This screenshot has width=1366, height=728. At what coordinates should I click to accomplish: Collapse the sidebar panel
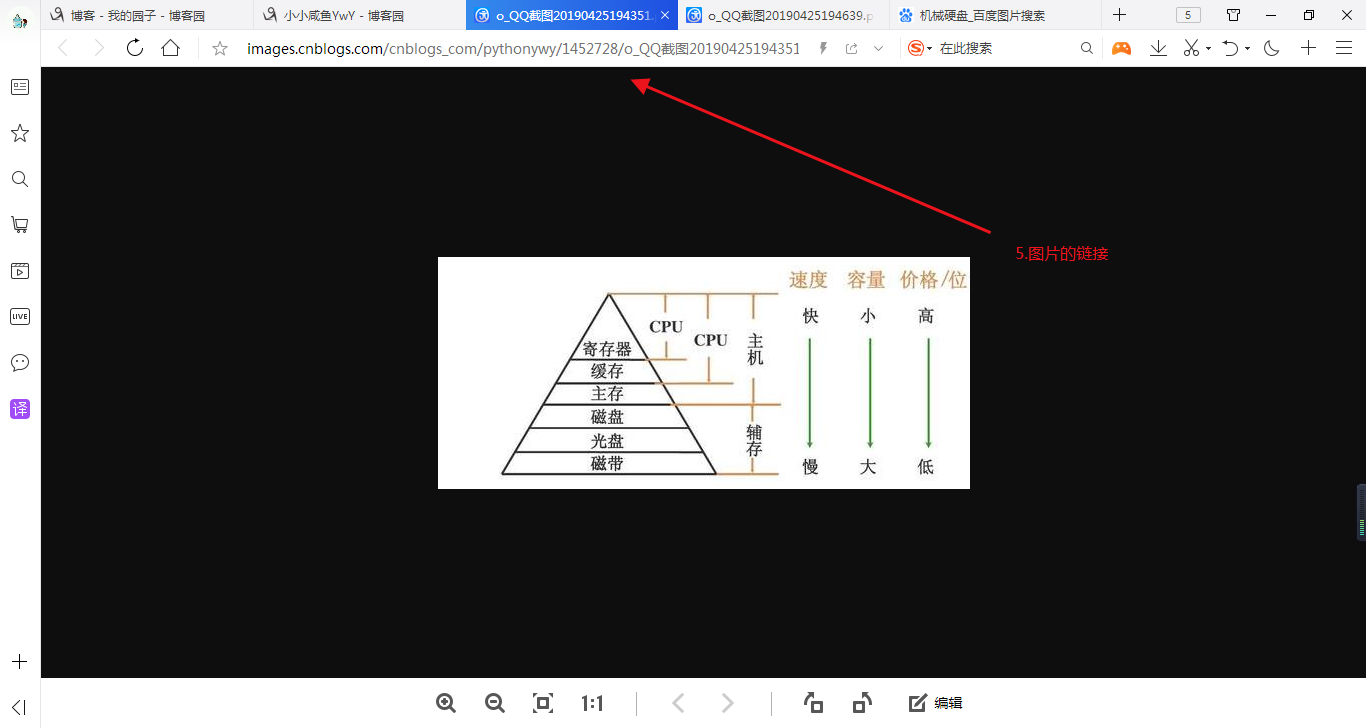[x=19, y=707]
